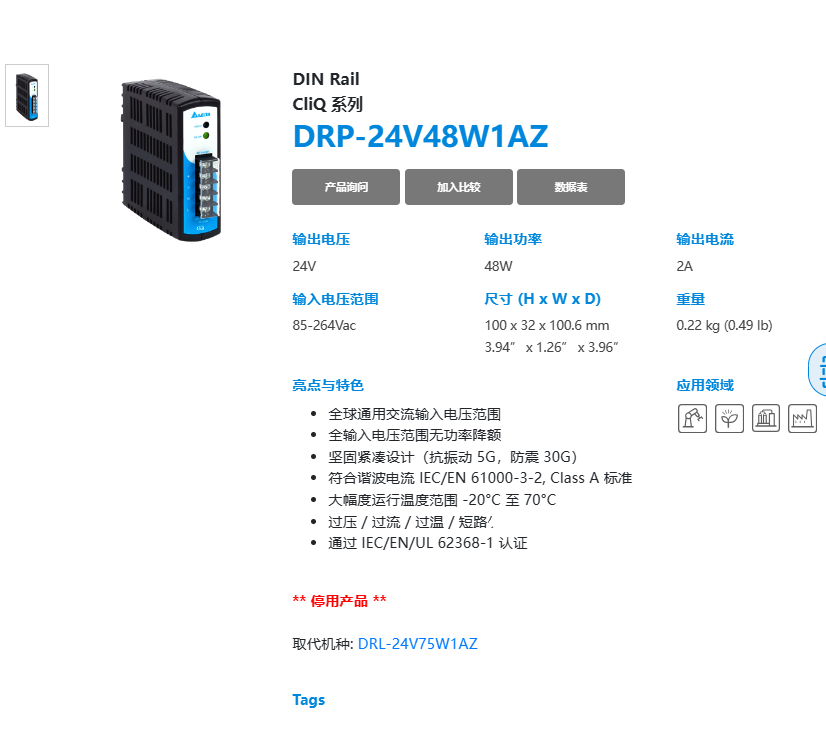Add product via 加入比较 button
Viewport: 826px width, 729px height.
tap(459, 187)
